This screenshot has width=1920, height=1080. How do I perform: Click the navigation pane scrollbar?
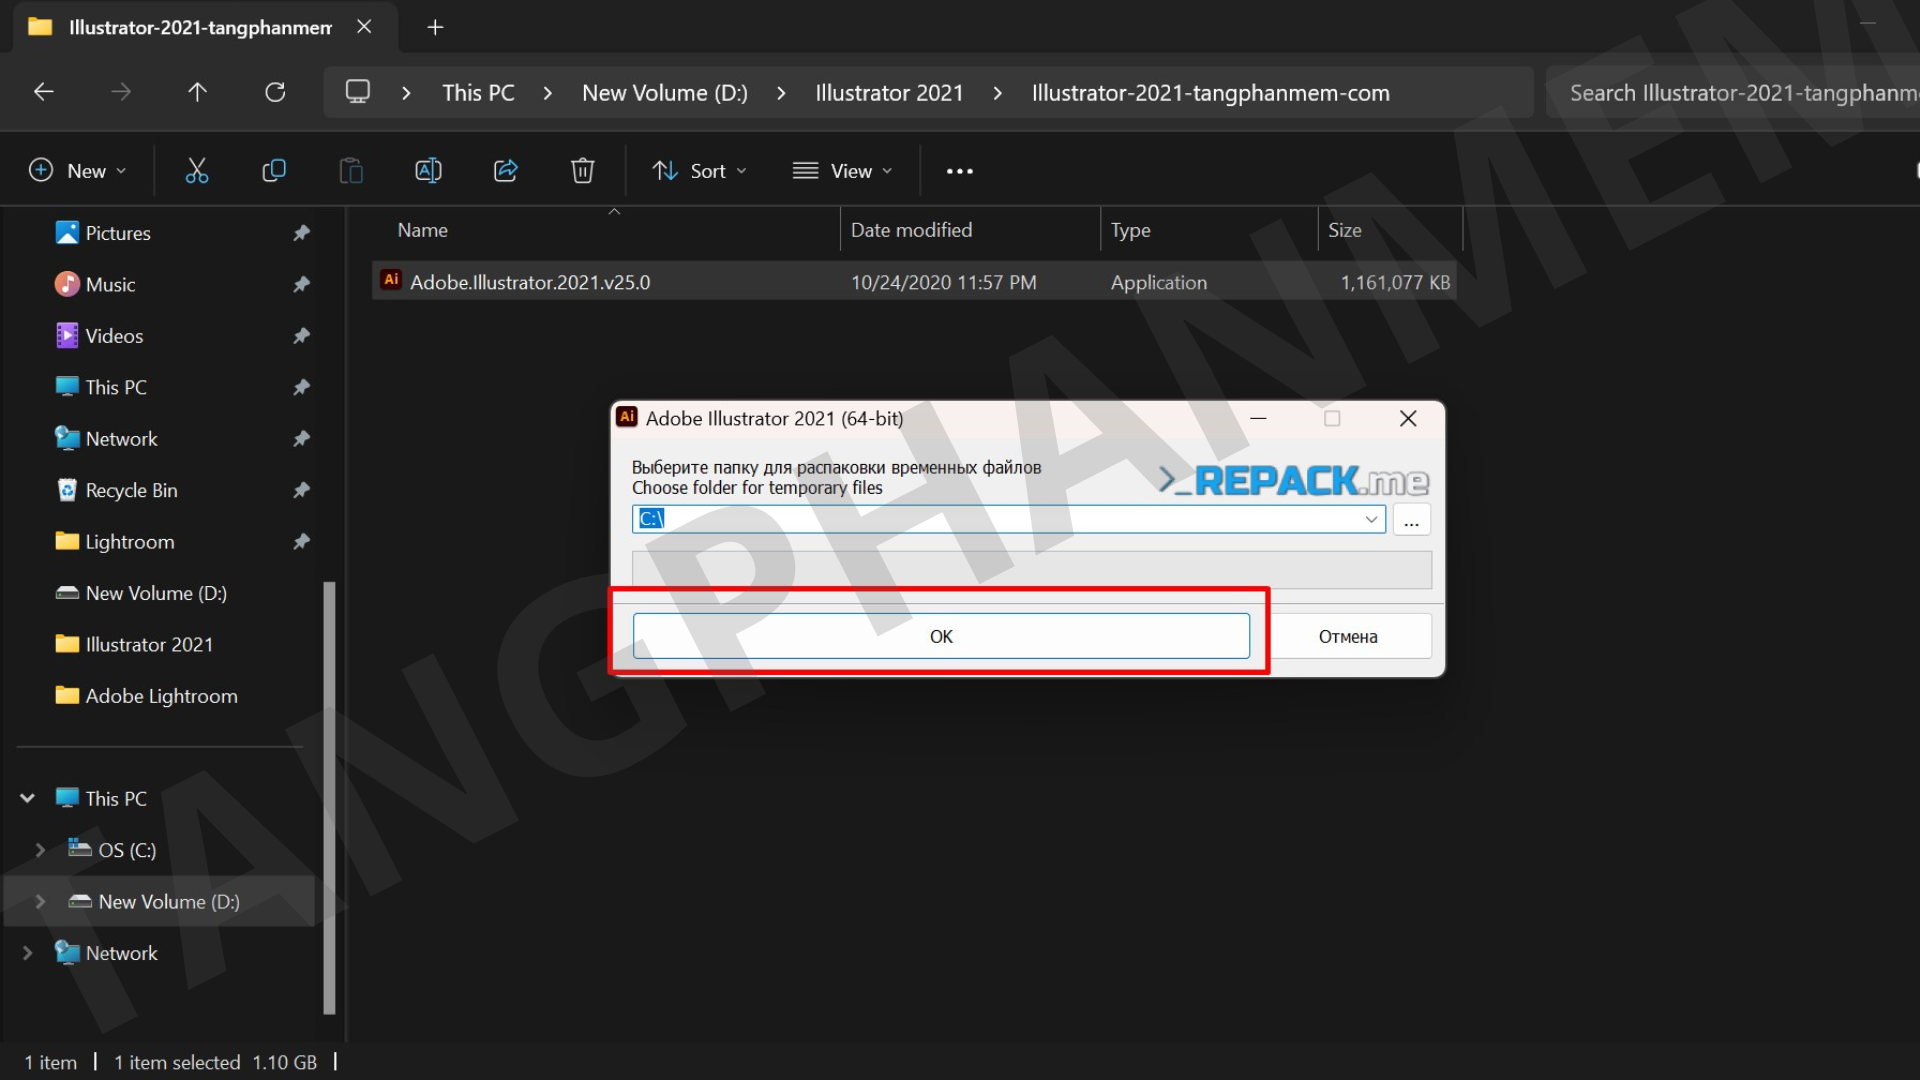(329, 798)
